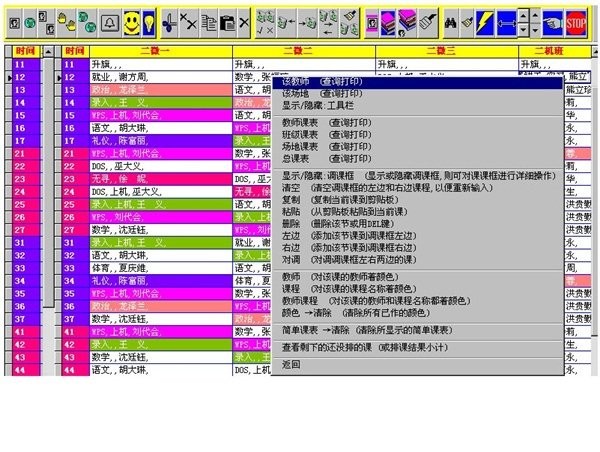This screenshot has height=452, width=600.
Task: Click the pointing hand icon
Action: click(x=552, y=20)
